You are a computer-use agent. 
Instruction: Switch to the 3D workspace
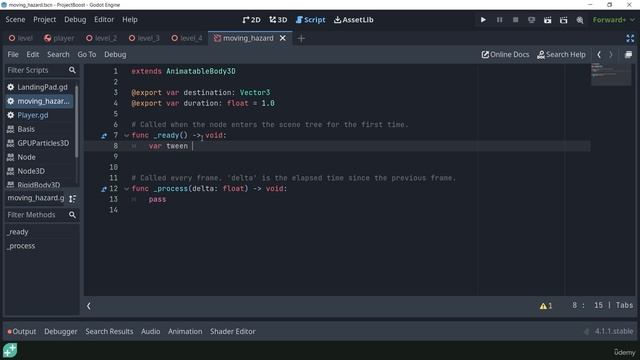(278, 20)
